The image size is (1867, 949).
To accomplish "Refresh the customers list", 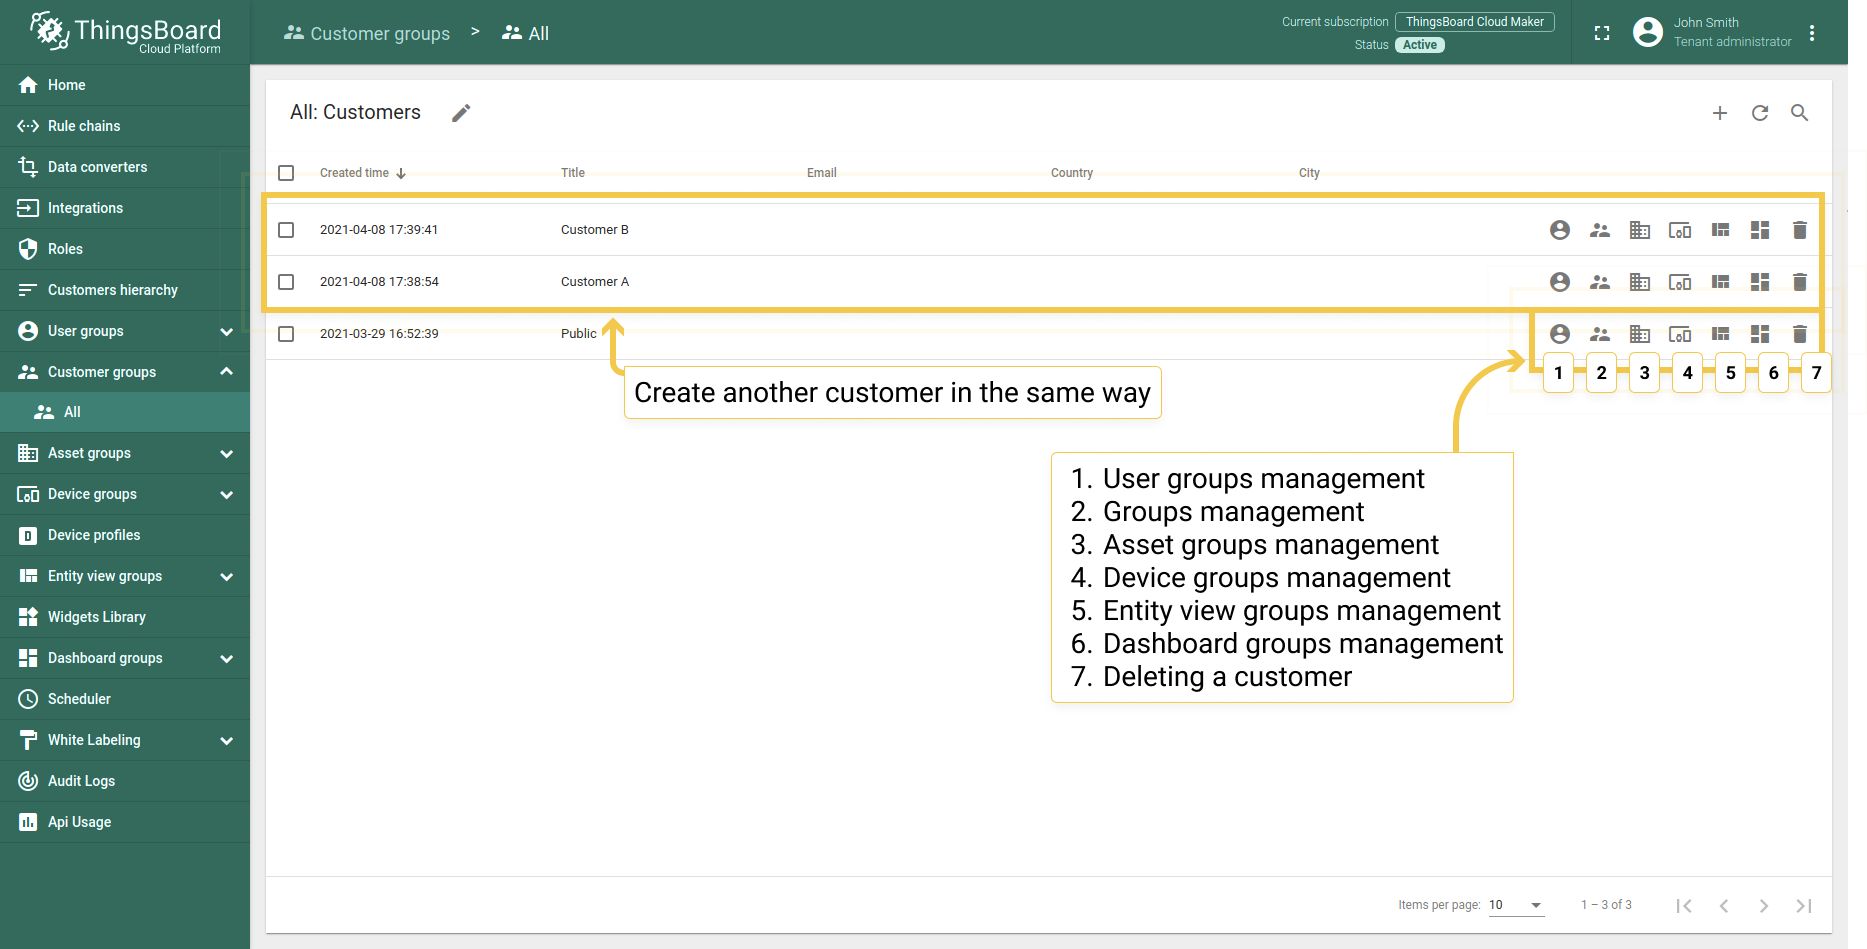I will (1759, 113).
